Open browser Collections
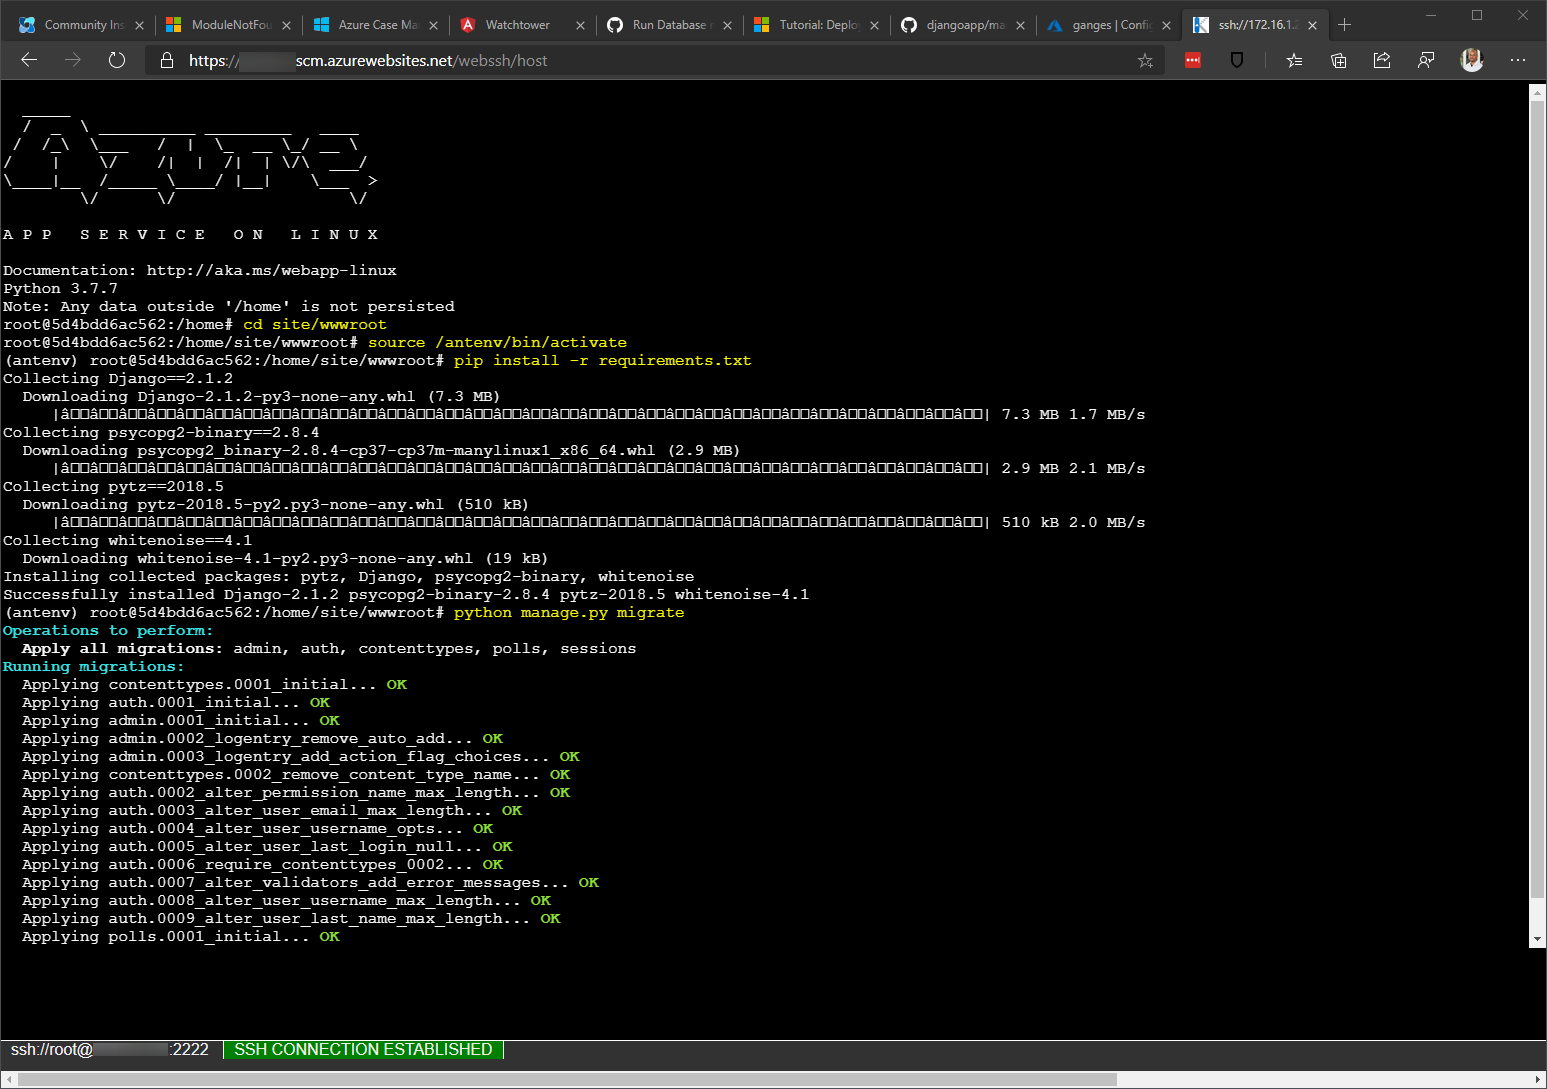This screenshot has width=1547, height=1089. click(1338, 60)
